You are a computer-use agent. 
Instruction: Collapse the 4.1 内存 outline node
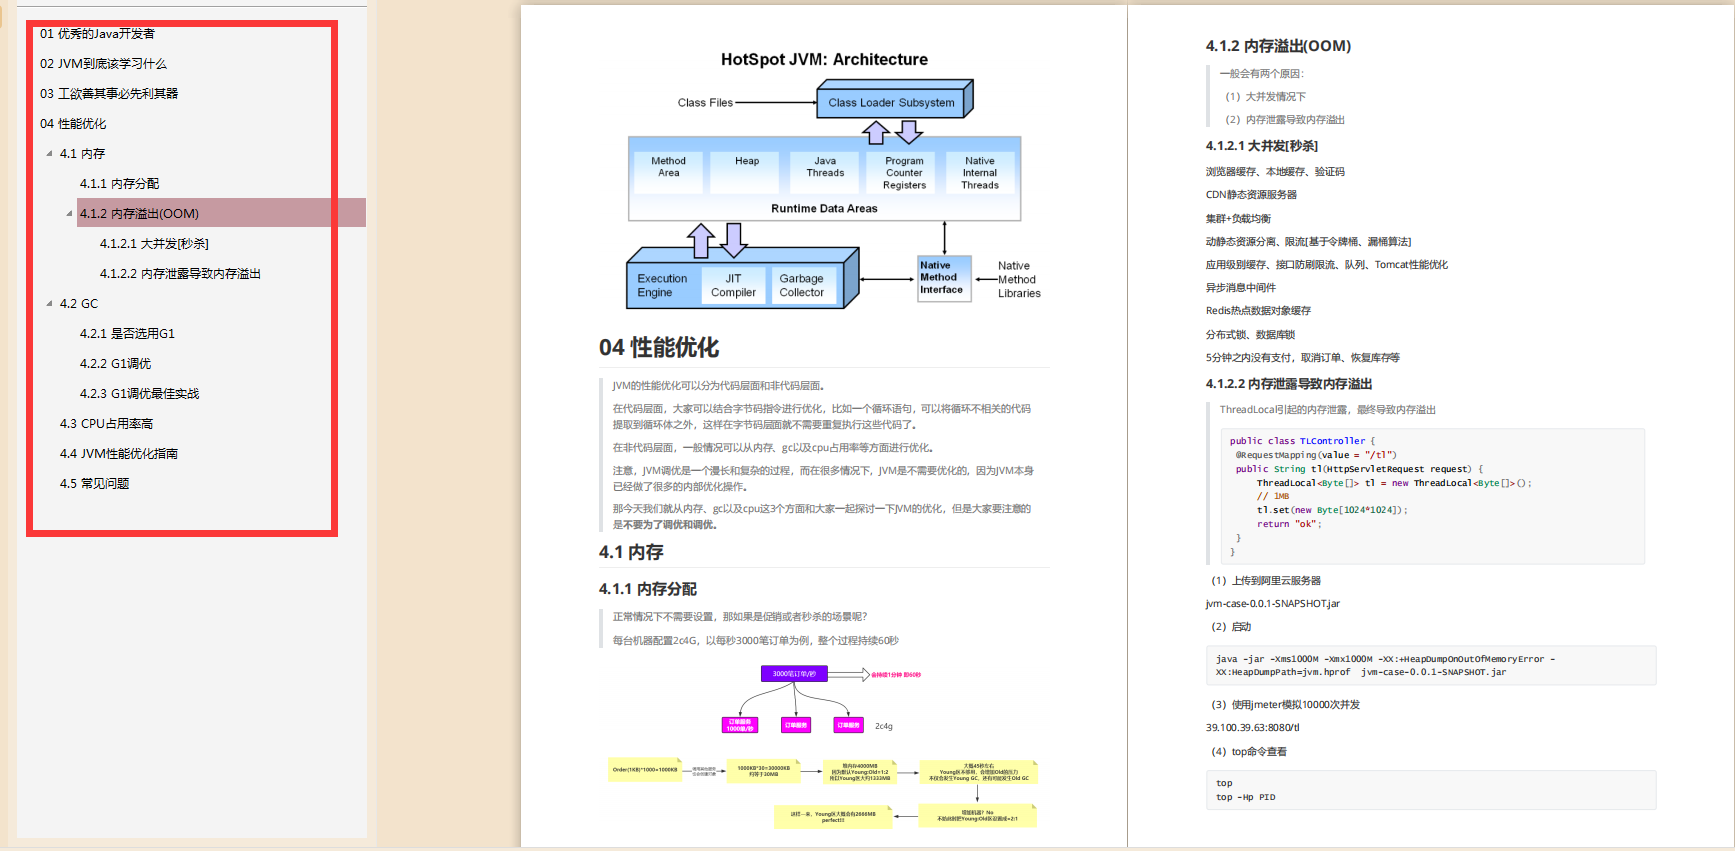click(x=49, y=153)
